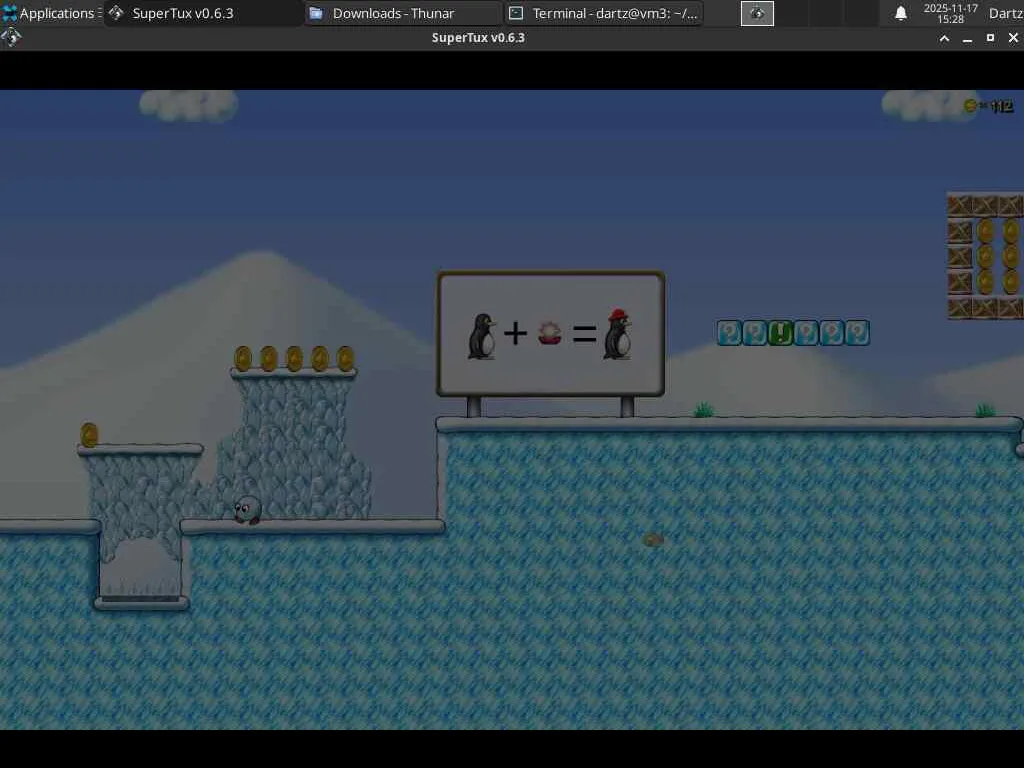This screenshot has height=768, width=1024.
Task: Switch to the SuperTux v0.6.3 taskbar button
Action: pos(204,13)
